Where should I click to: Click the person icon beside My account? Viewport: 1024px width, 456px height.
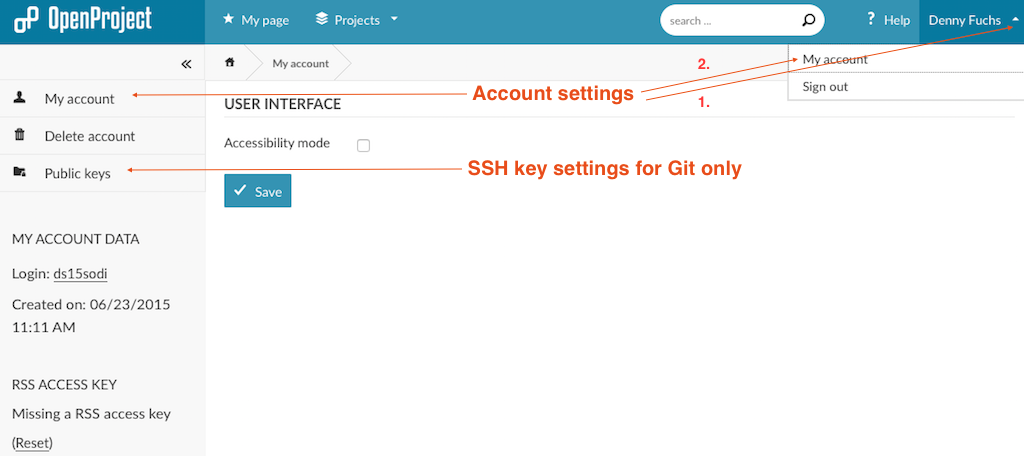(x=20, y=98)
